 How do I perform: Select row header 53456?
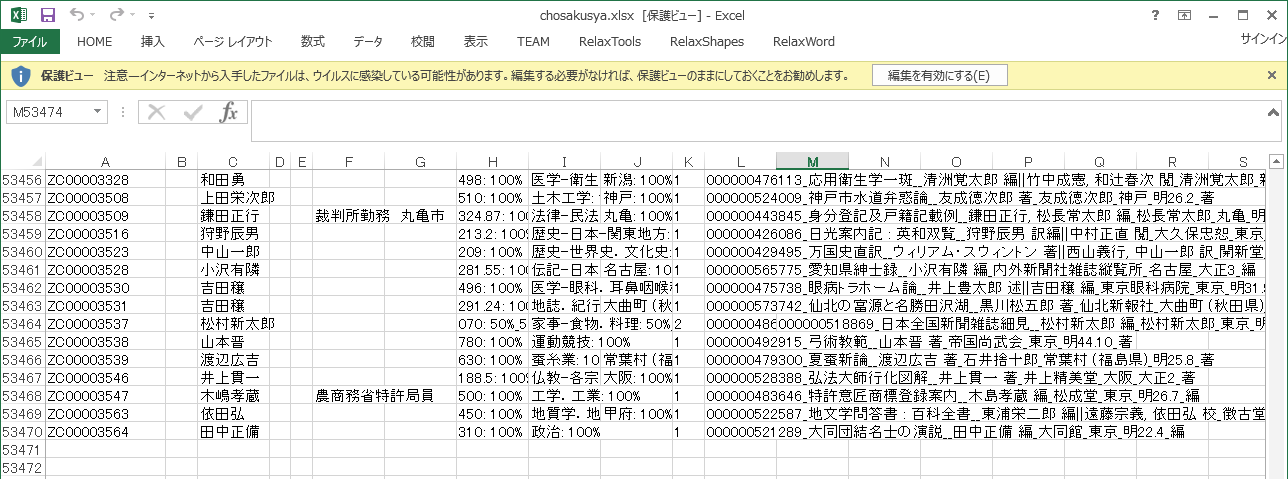click(22, 179)
